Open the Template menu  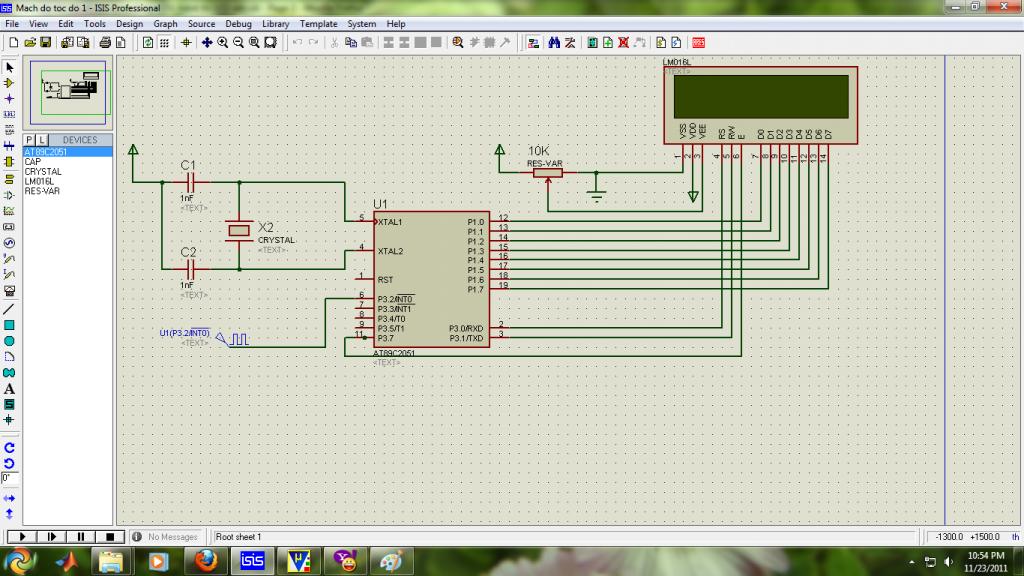(x=319, y=23)
